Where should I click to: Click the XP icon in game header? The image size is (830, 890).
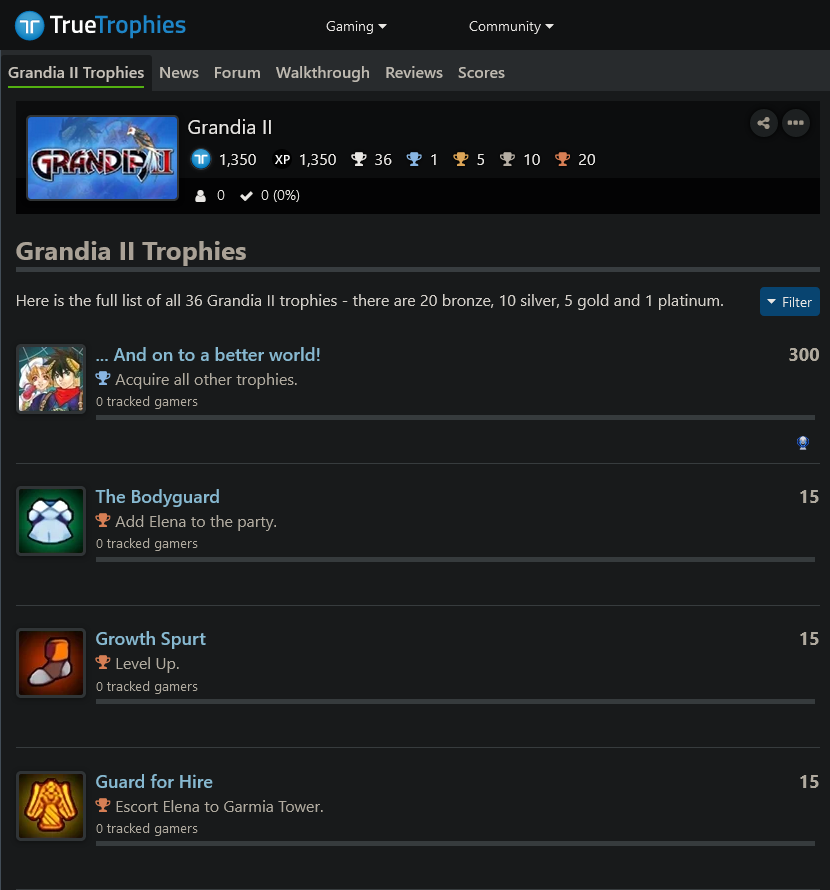coord(282,159)
